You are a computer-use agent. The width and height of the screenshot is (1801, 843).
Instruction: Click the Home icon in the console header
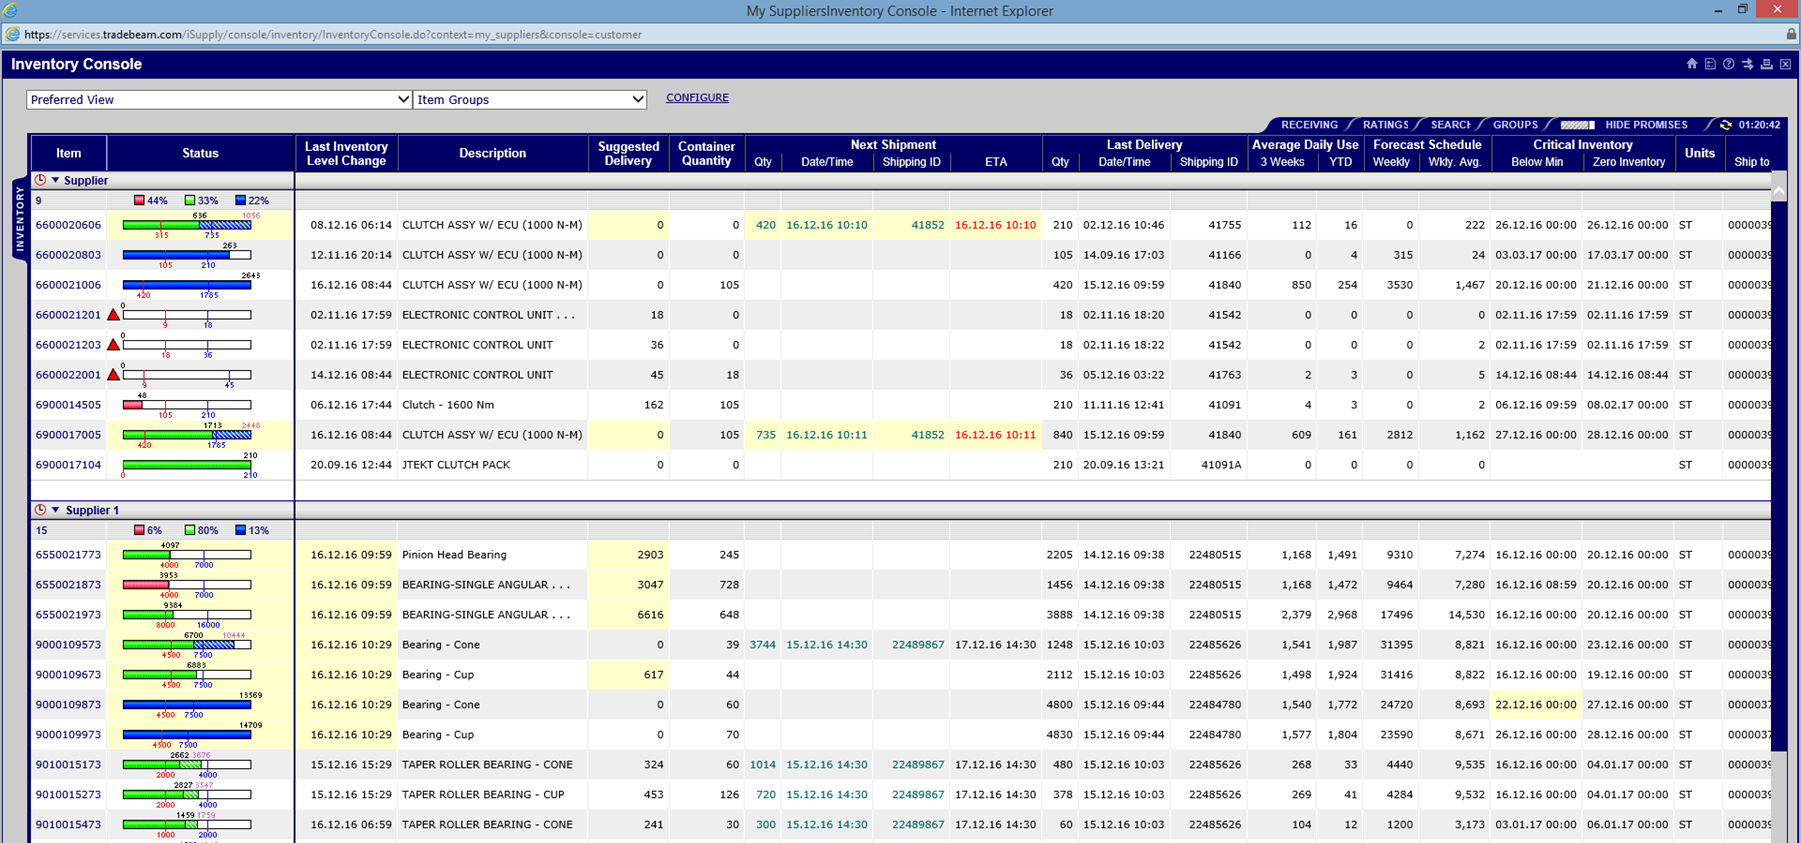point(1692,64)
